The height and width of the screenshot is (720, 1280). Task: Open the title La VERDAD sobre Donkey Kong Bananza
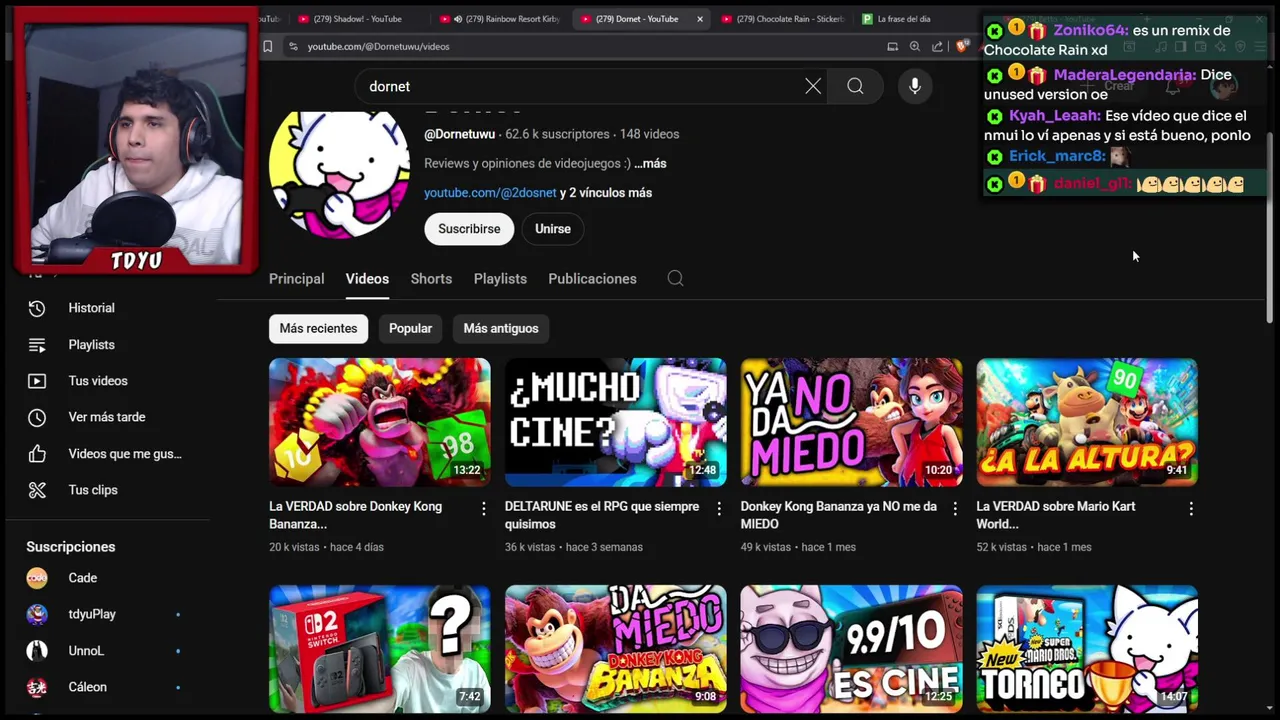point(355,515)
